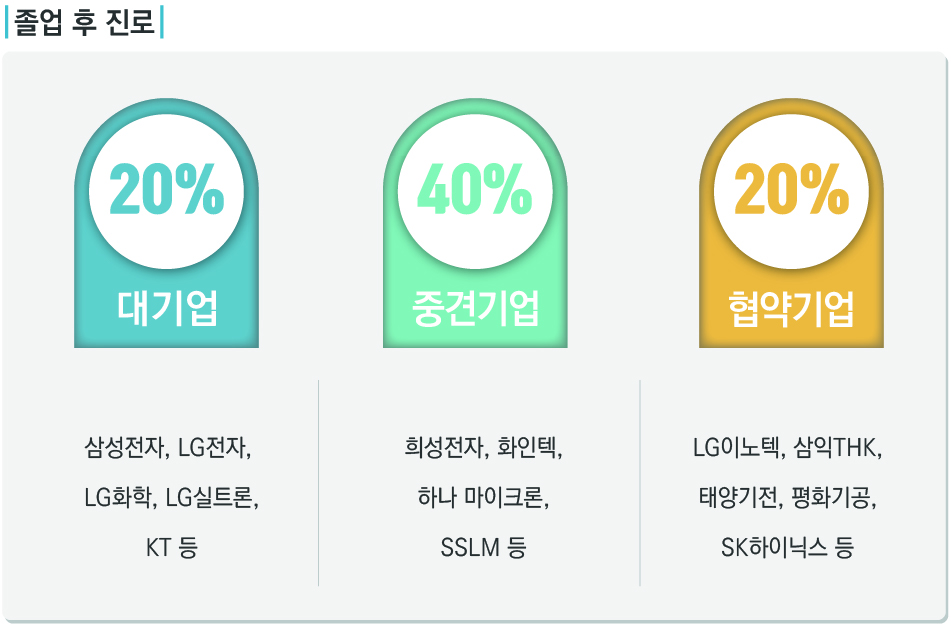Click the teal 20% circle badge
The width and height of the screenshot is (951, 628).
(x=166, y=191)
